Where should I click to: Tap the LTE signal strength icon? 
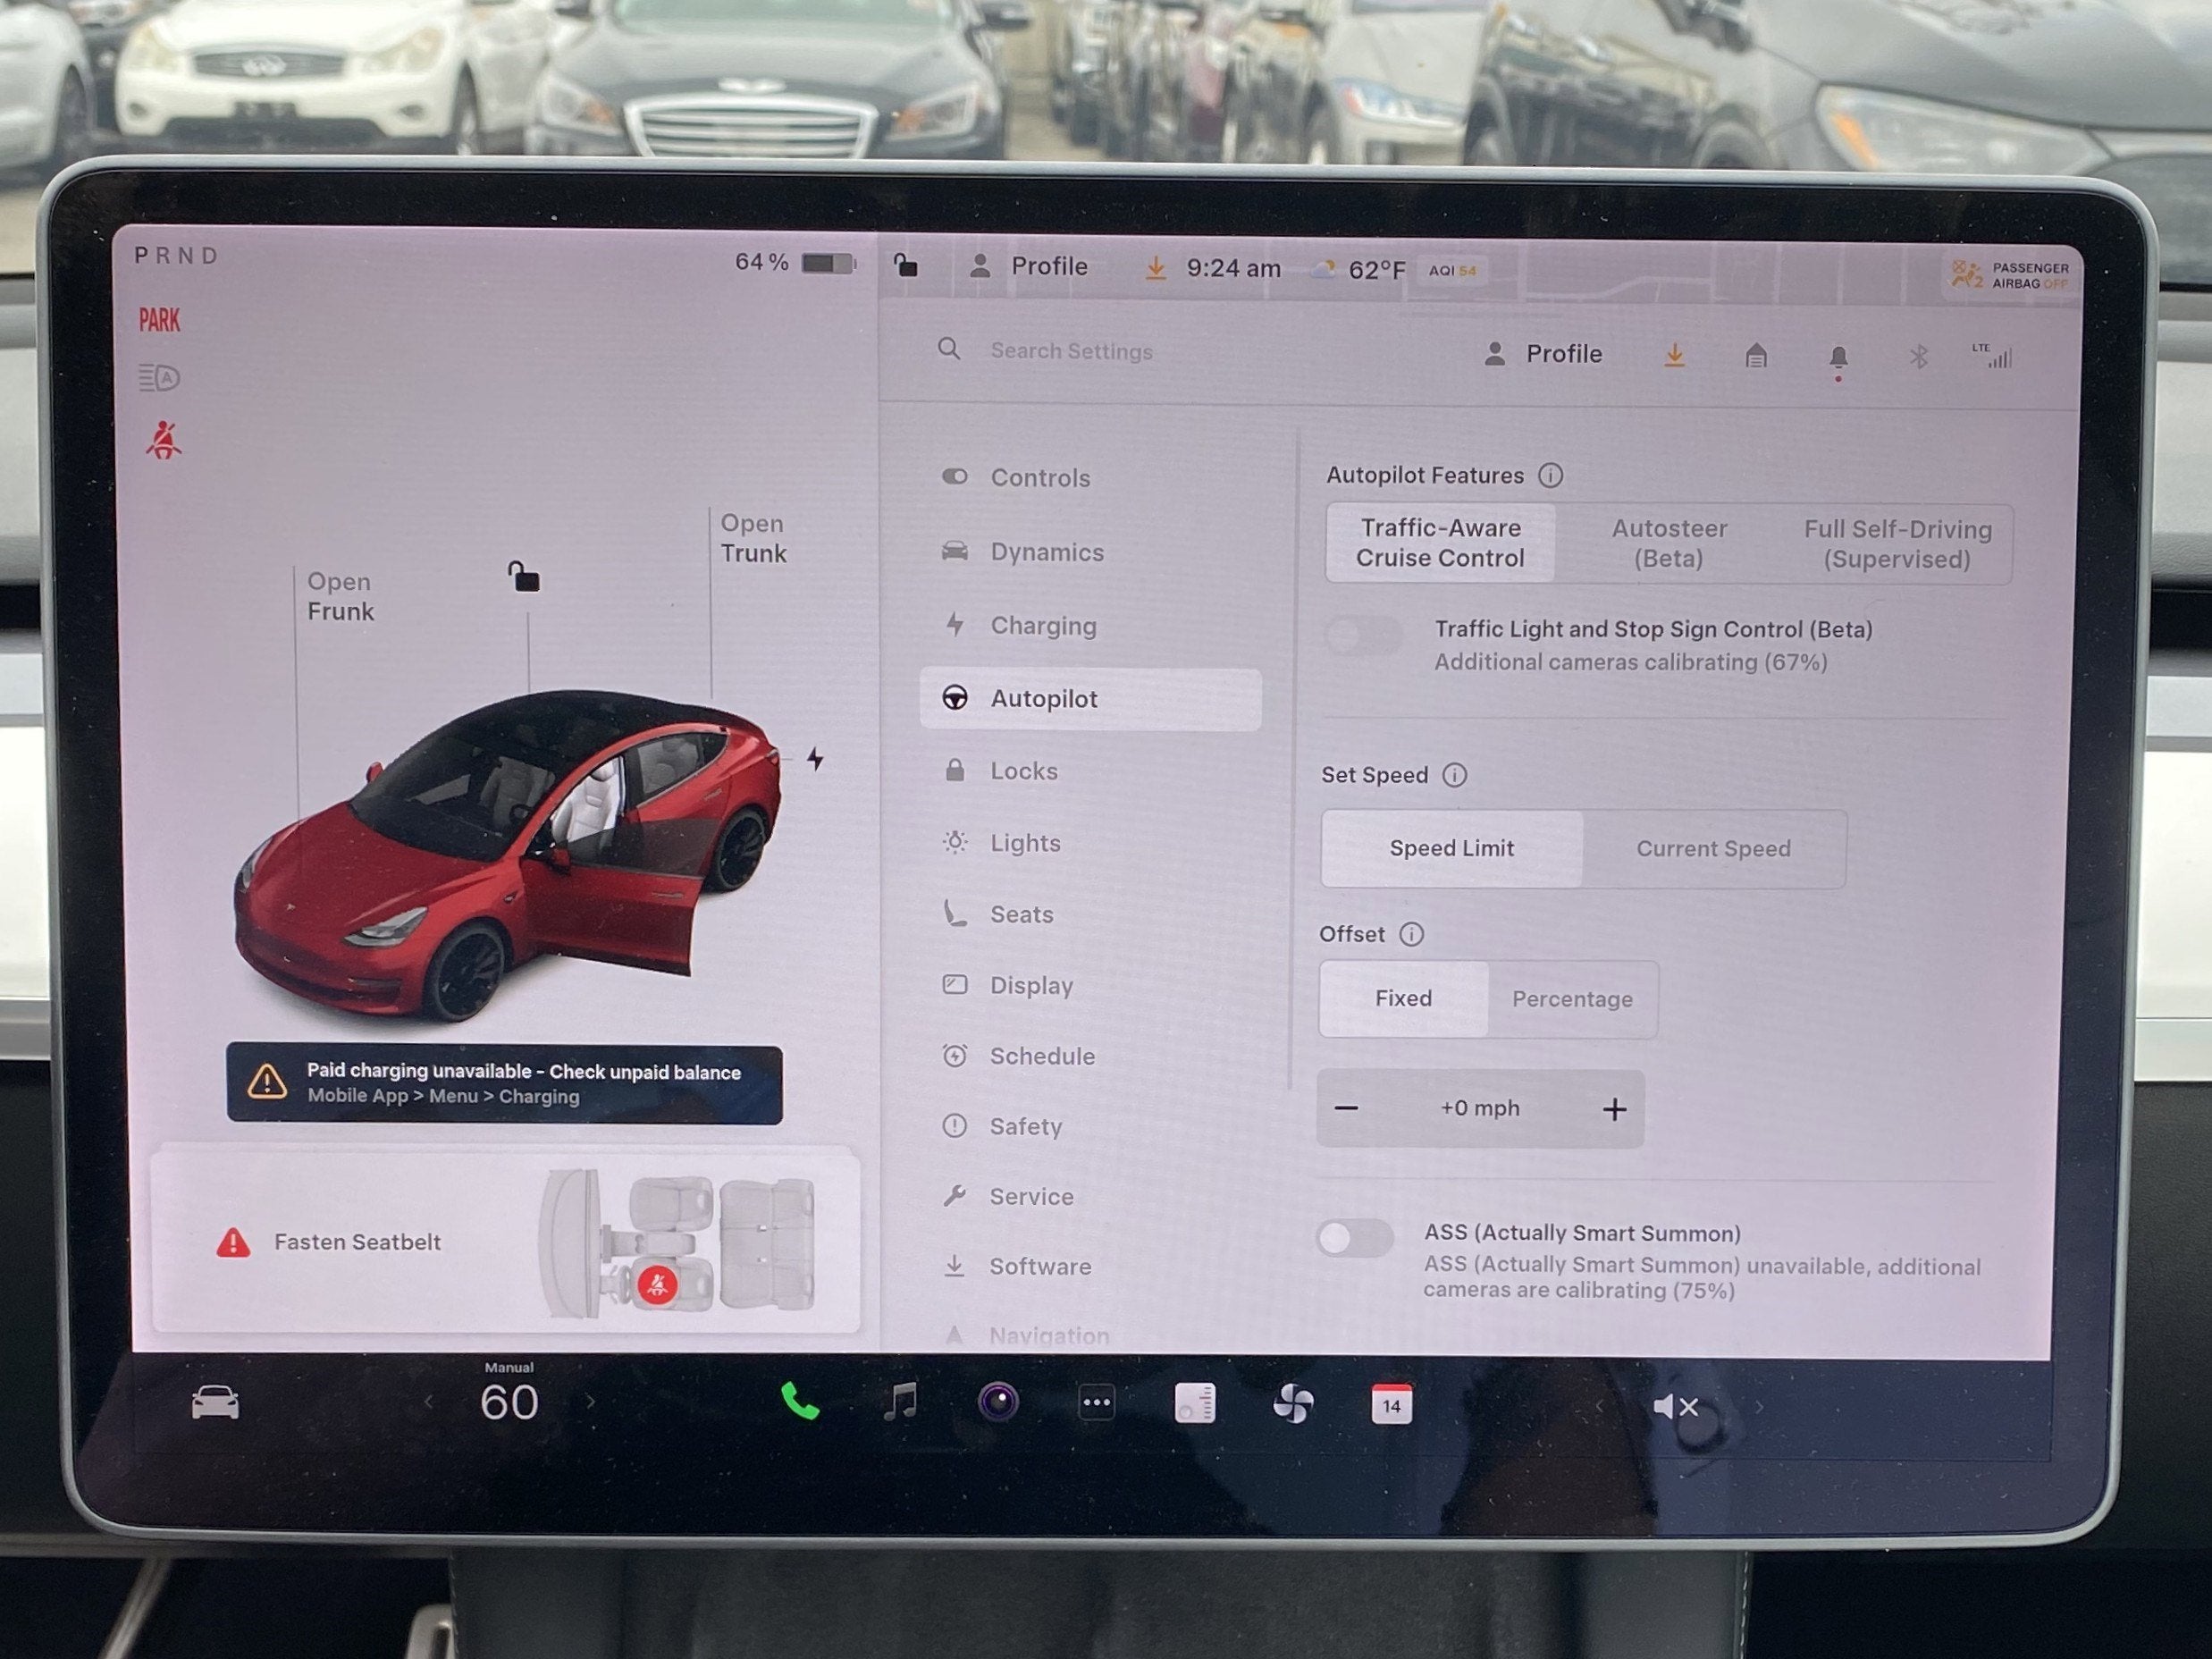tap(1992, 356)
